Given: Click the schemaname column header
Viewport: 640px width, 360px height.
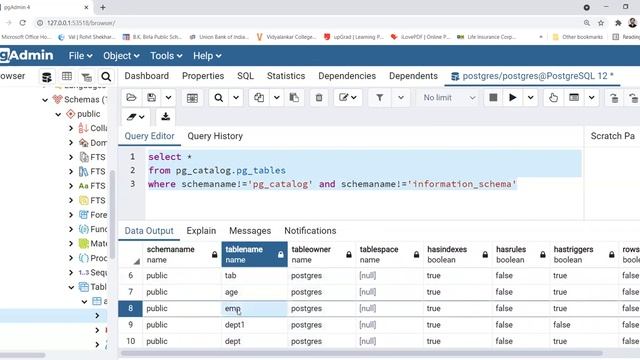Looking at the screenshot, I should (x=182, y=254).
